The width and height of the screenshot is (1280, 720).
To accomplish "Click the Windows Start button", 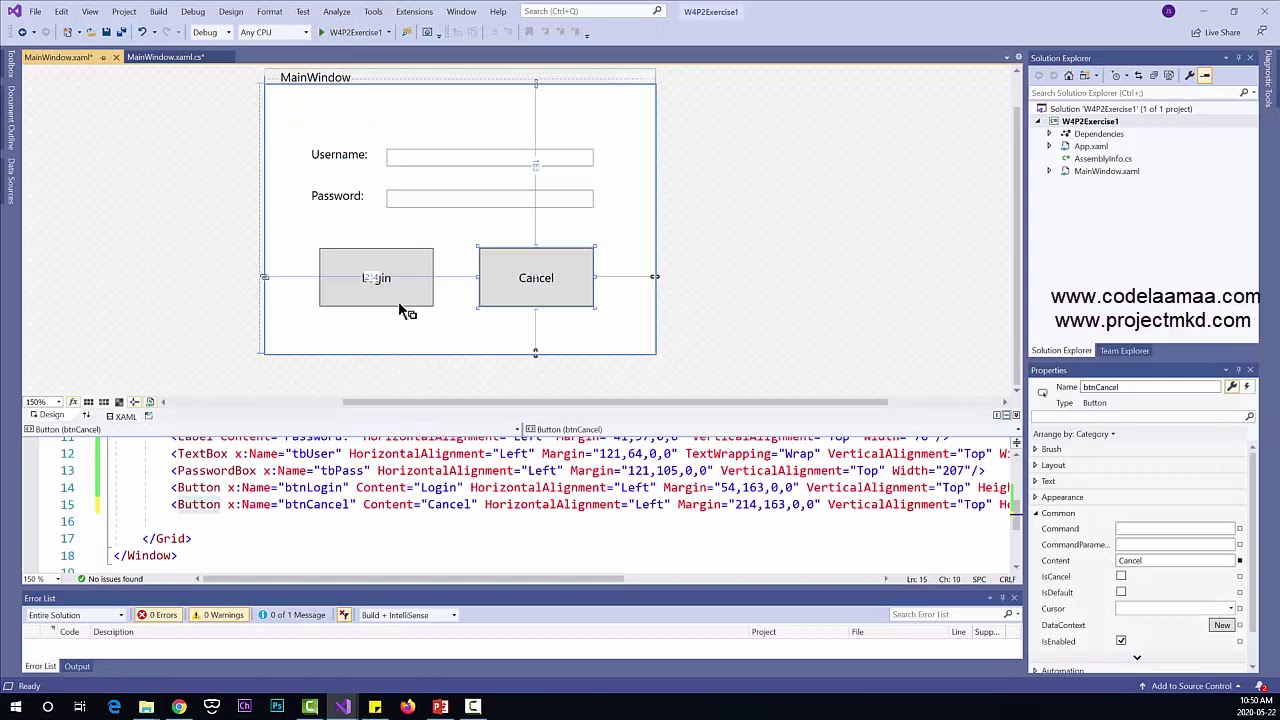I will pyautogui.click(x=15, y=707).
